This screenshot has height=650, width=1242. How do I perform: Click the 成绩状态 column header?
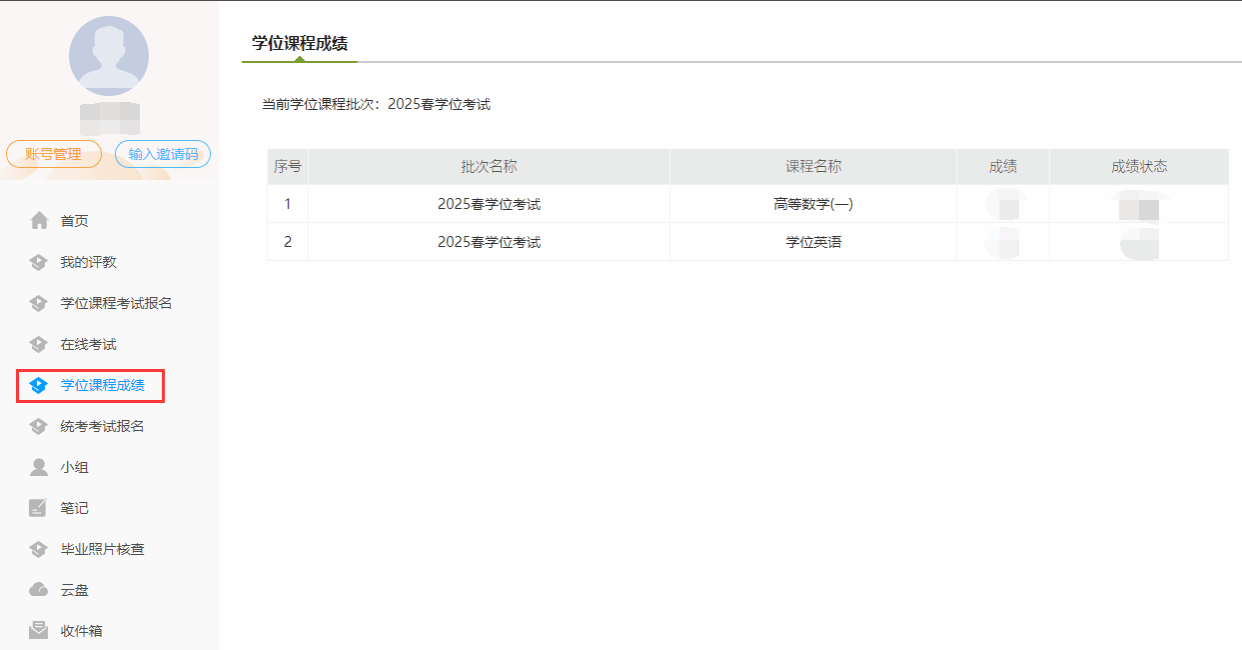(1138, 167)
